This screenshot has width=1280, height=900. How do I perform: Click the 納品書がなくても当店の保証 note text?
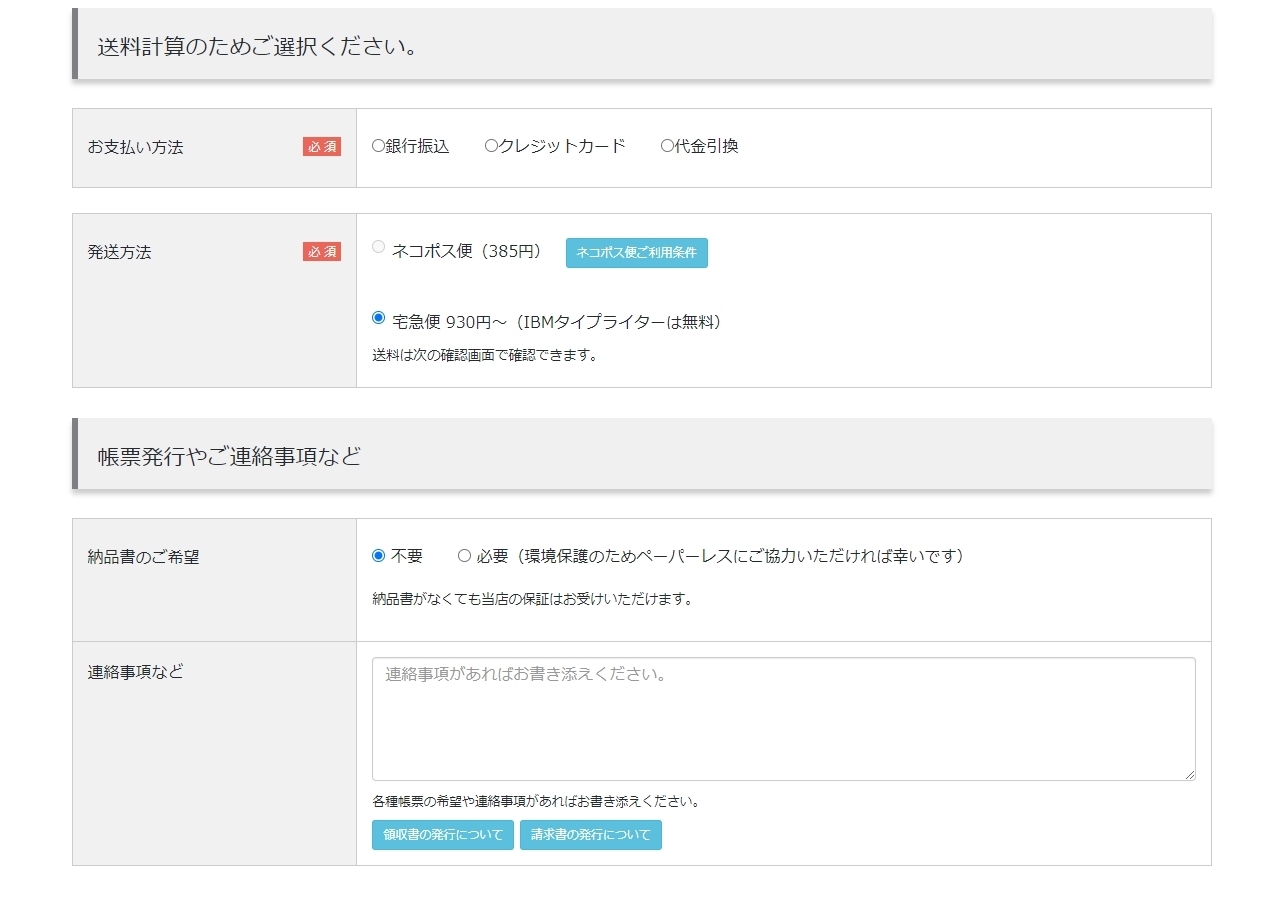pos(532,600)
